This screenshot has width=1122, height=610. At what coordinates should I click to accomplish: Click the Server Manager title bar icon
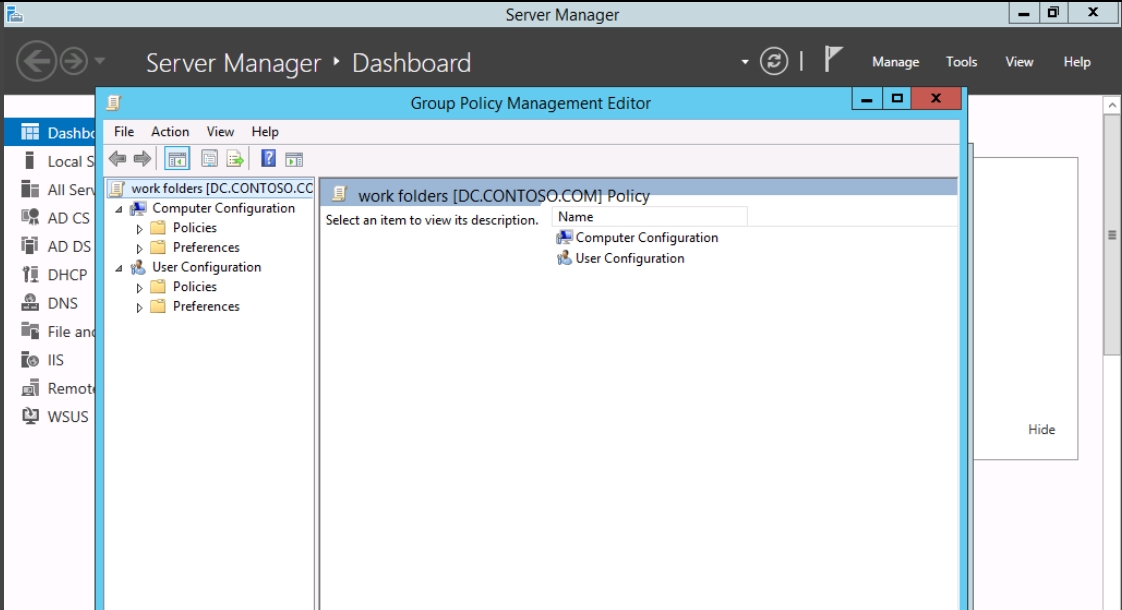click(14, 14)
